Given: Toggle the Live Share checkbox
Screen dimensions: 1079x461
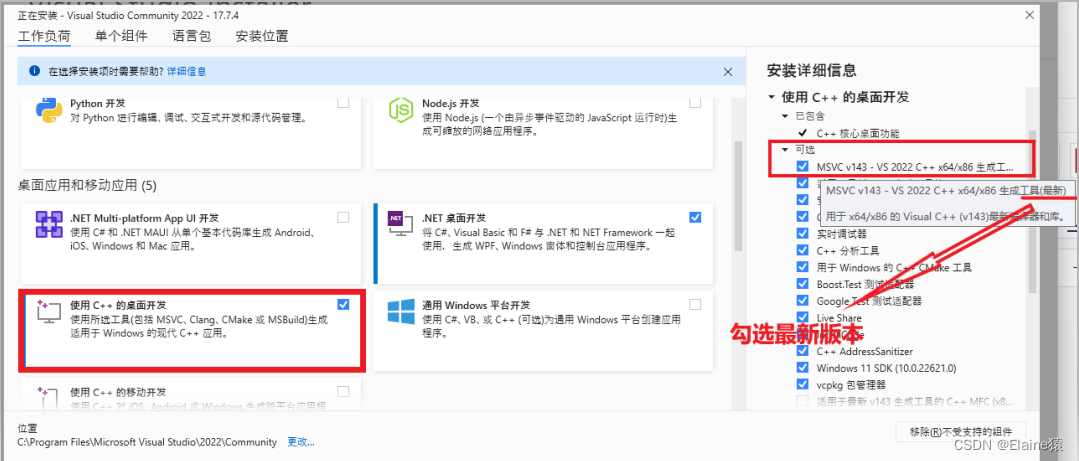Looking at the screenshot, I should point(802,317).
